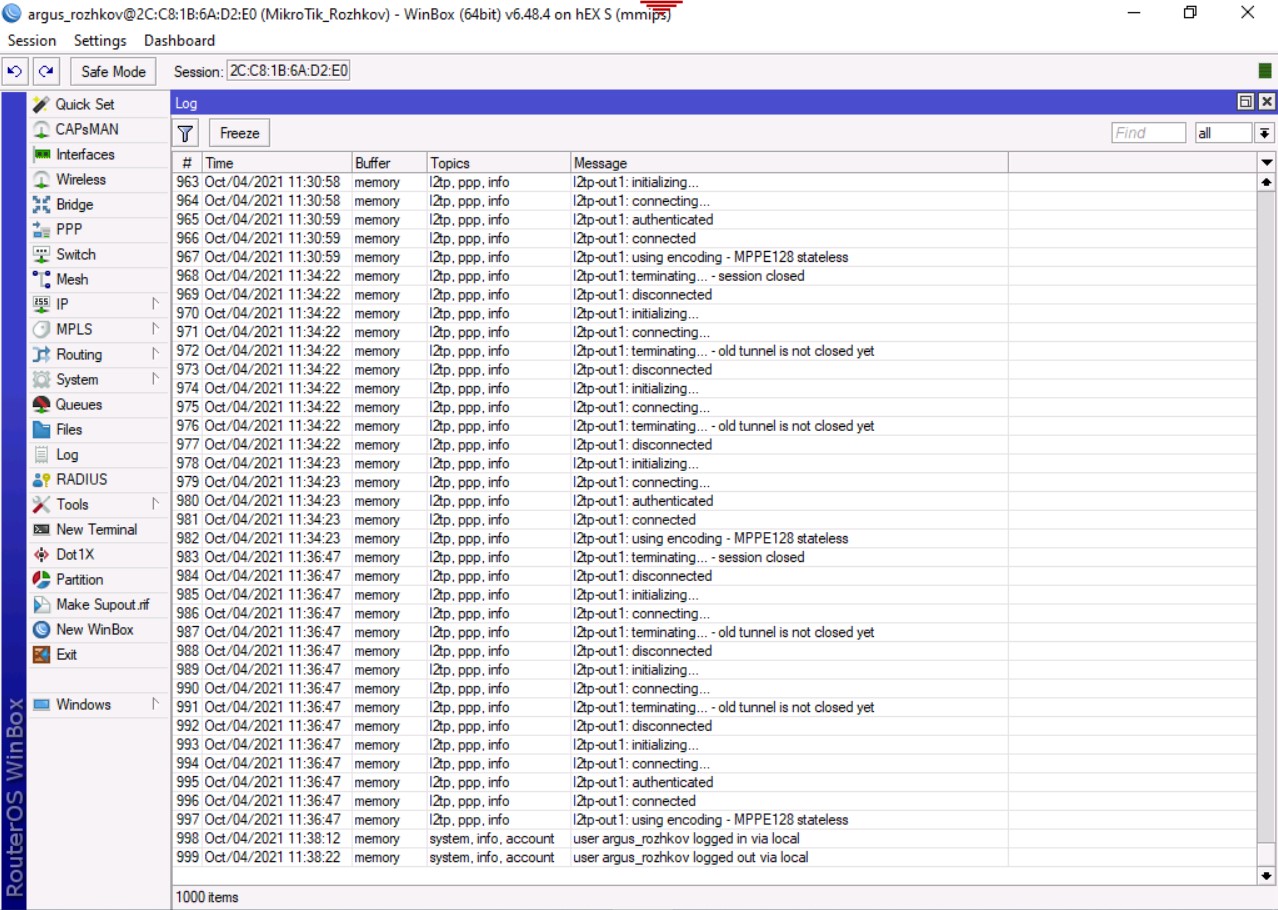Screen dimensions: 1278x910
Task: Click the Tools icon
Action: (41, 504)
